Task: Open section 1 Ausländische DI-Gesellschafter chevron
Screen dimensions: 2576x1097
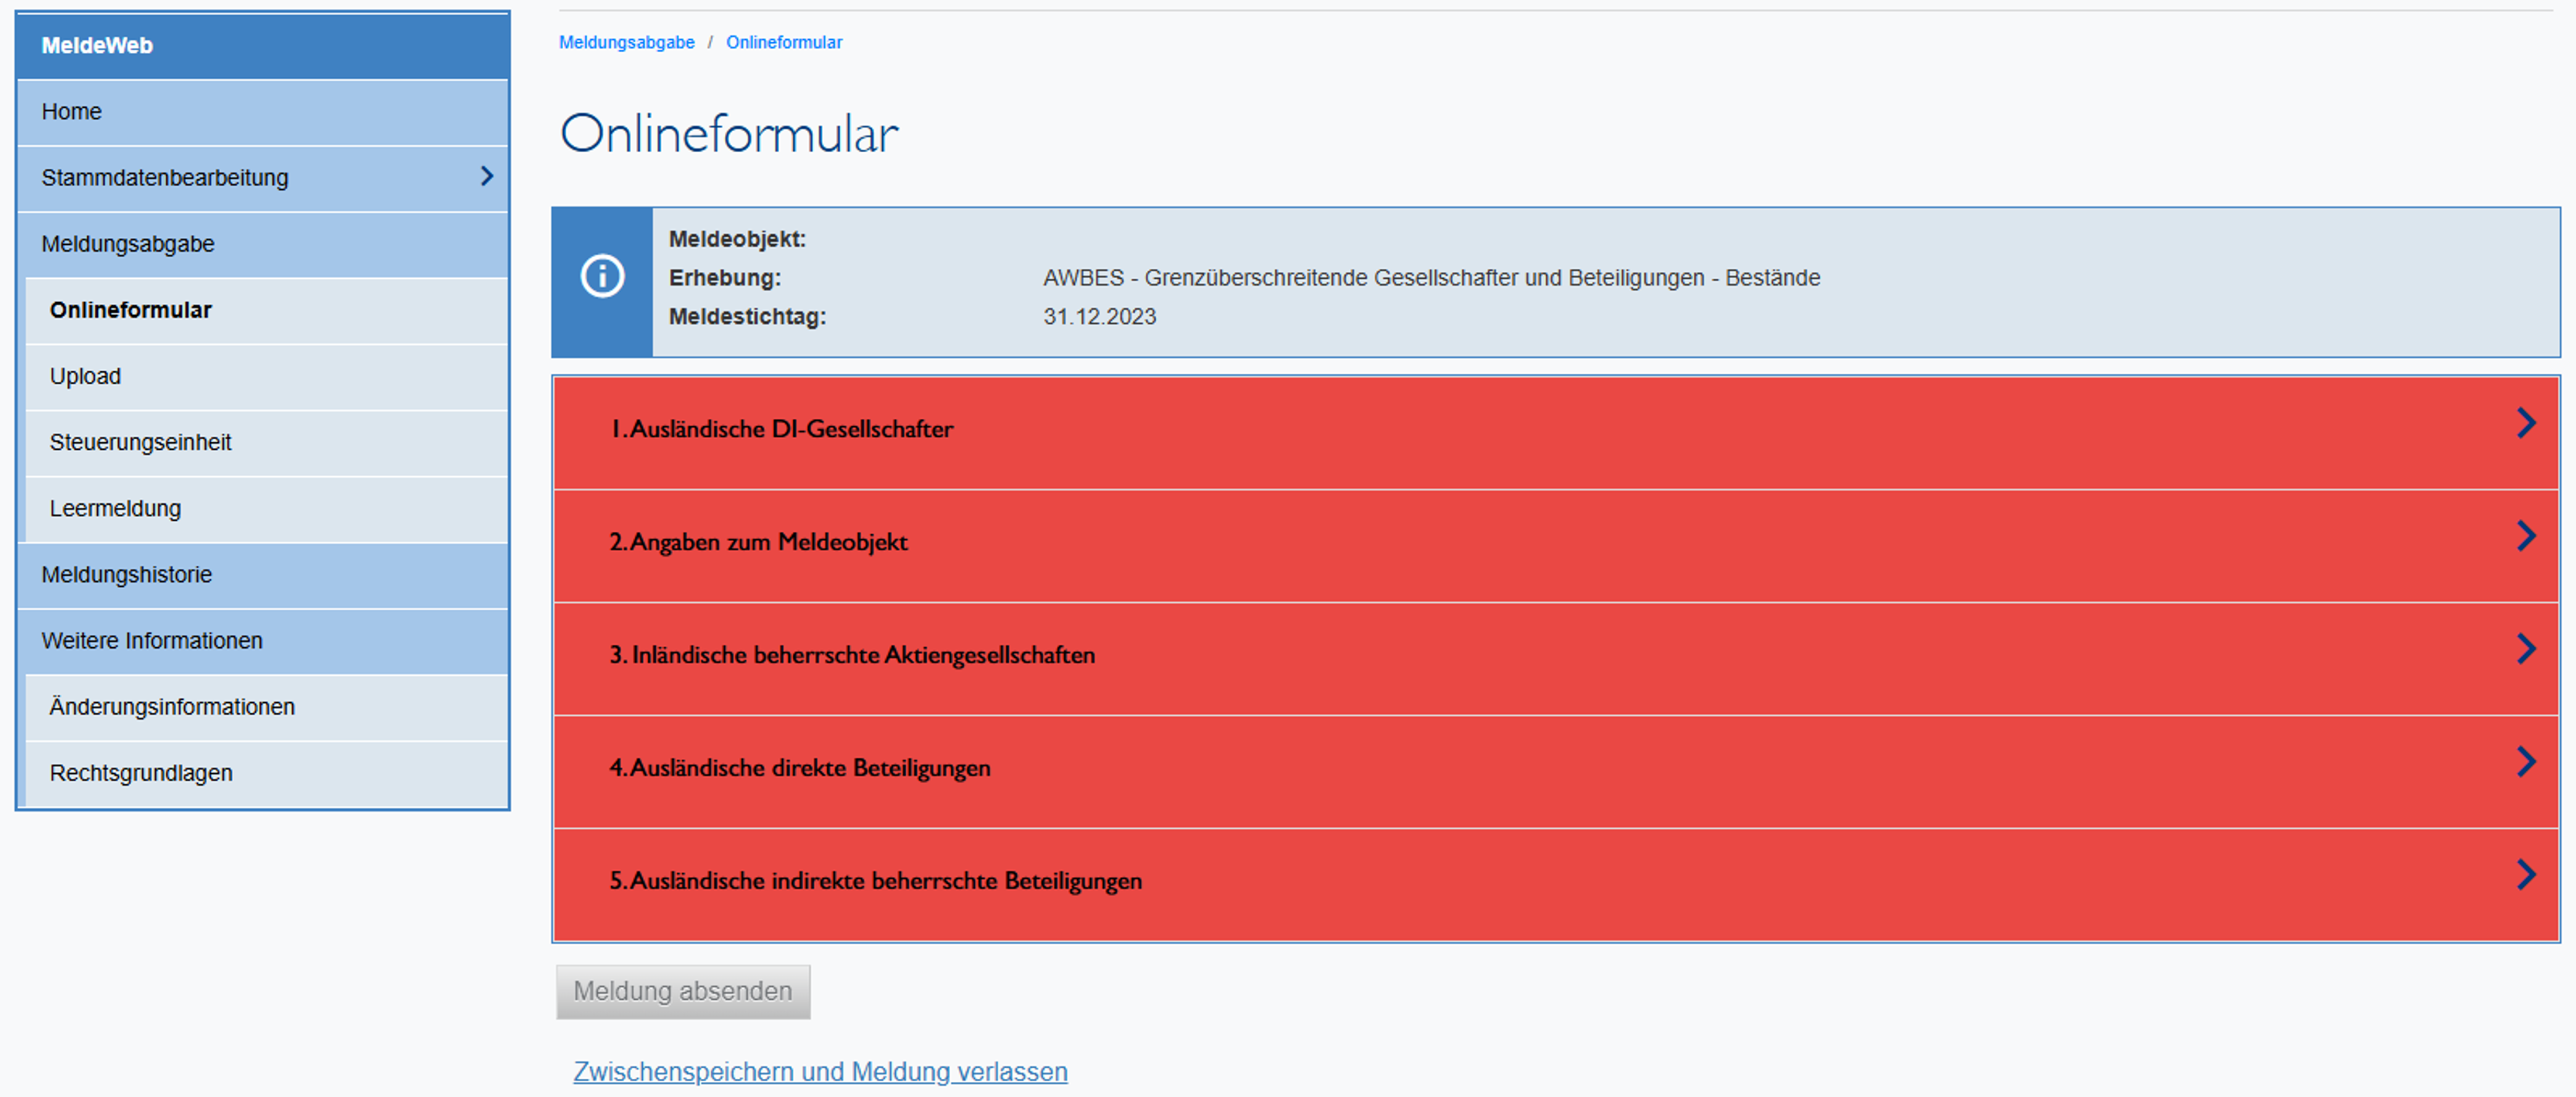Action: click(2525, 424)
